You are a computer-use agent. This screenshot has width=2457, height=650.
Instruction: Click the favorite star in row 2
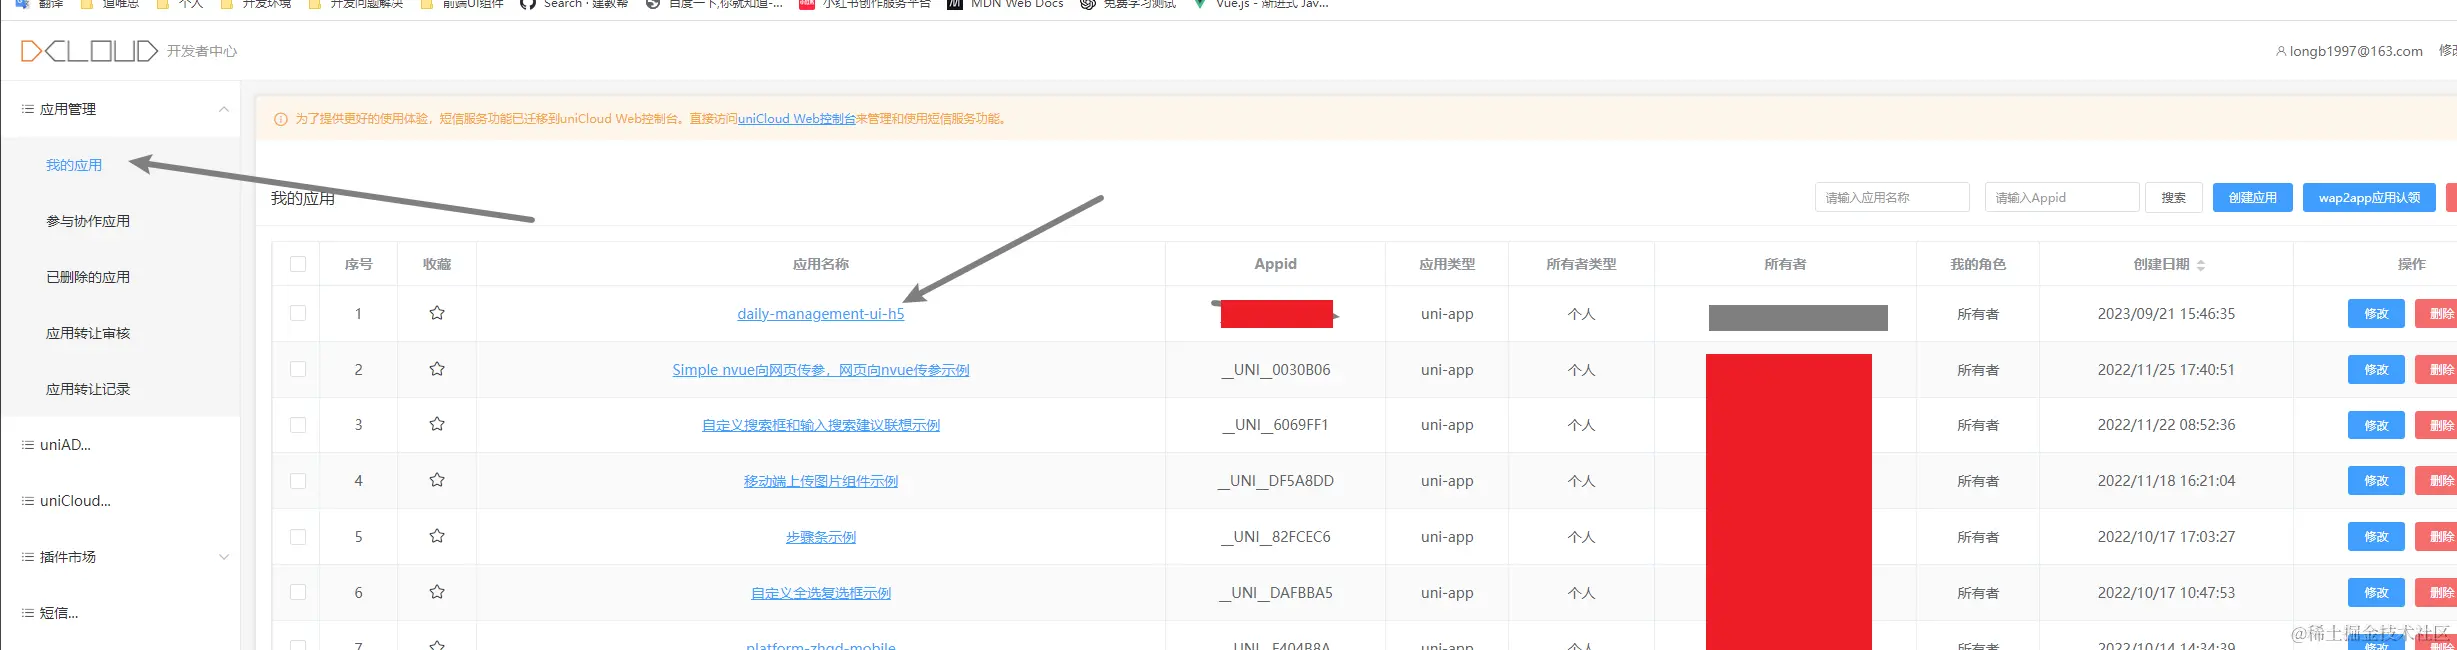coord(437,369)
